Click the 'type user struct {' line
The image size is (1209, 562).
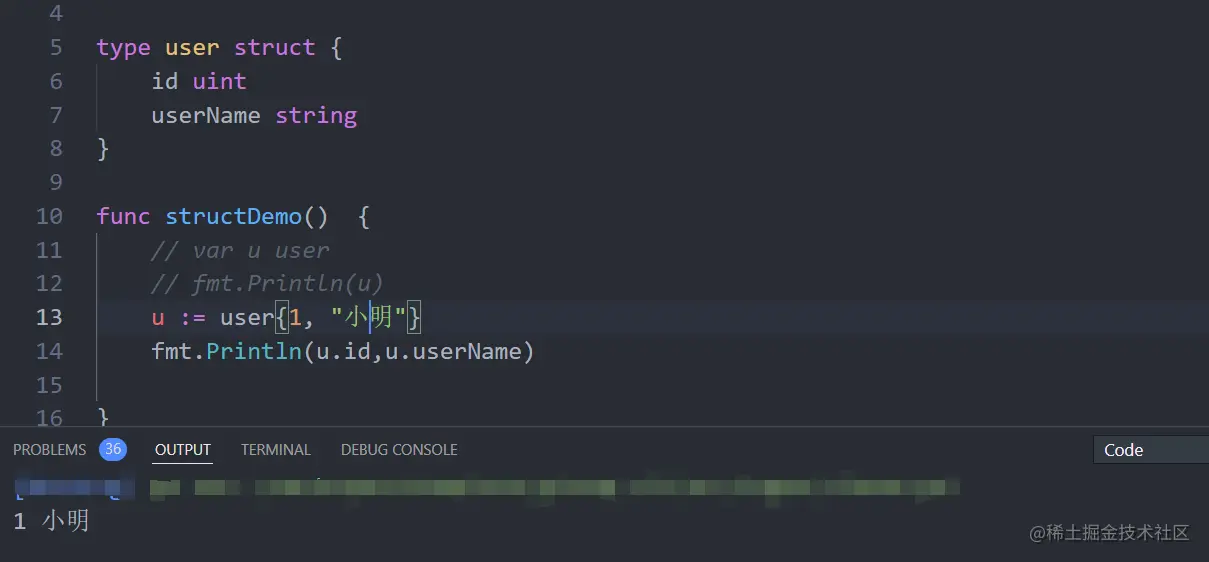220,47
